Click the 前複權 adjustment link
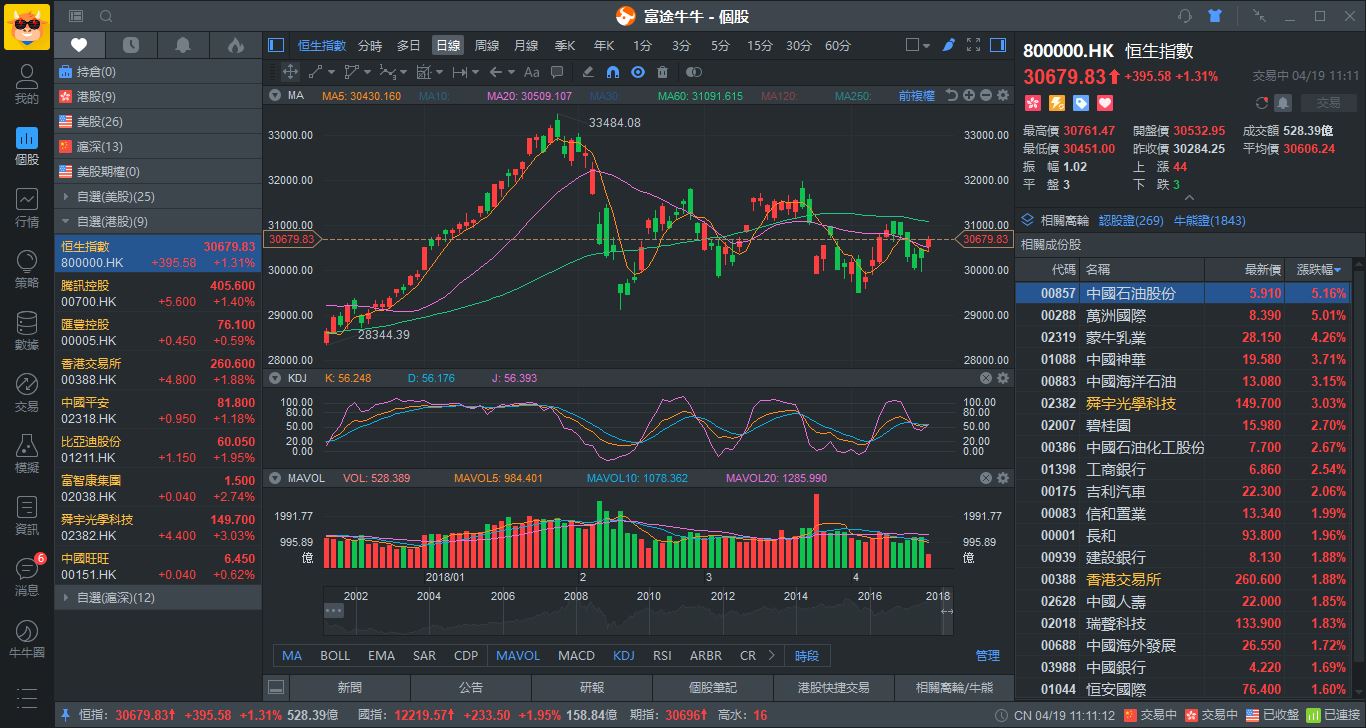The image size is (1366, 728). point(916,96)
